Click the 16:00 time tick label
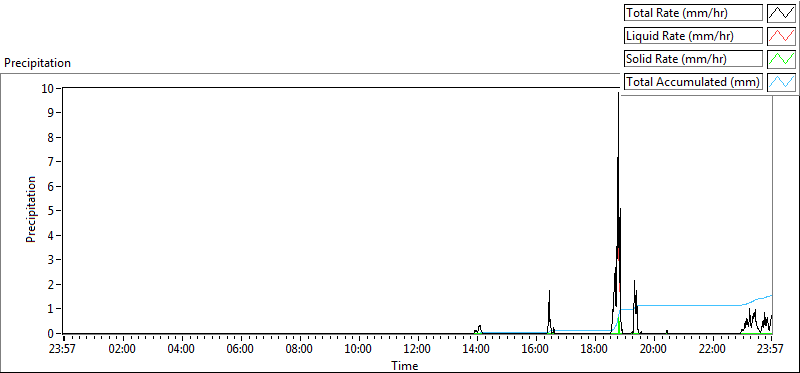 coord(535,350)
